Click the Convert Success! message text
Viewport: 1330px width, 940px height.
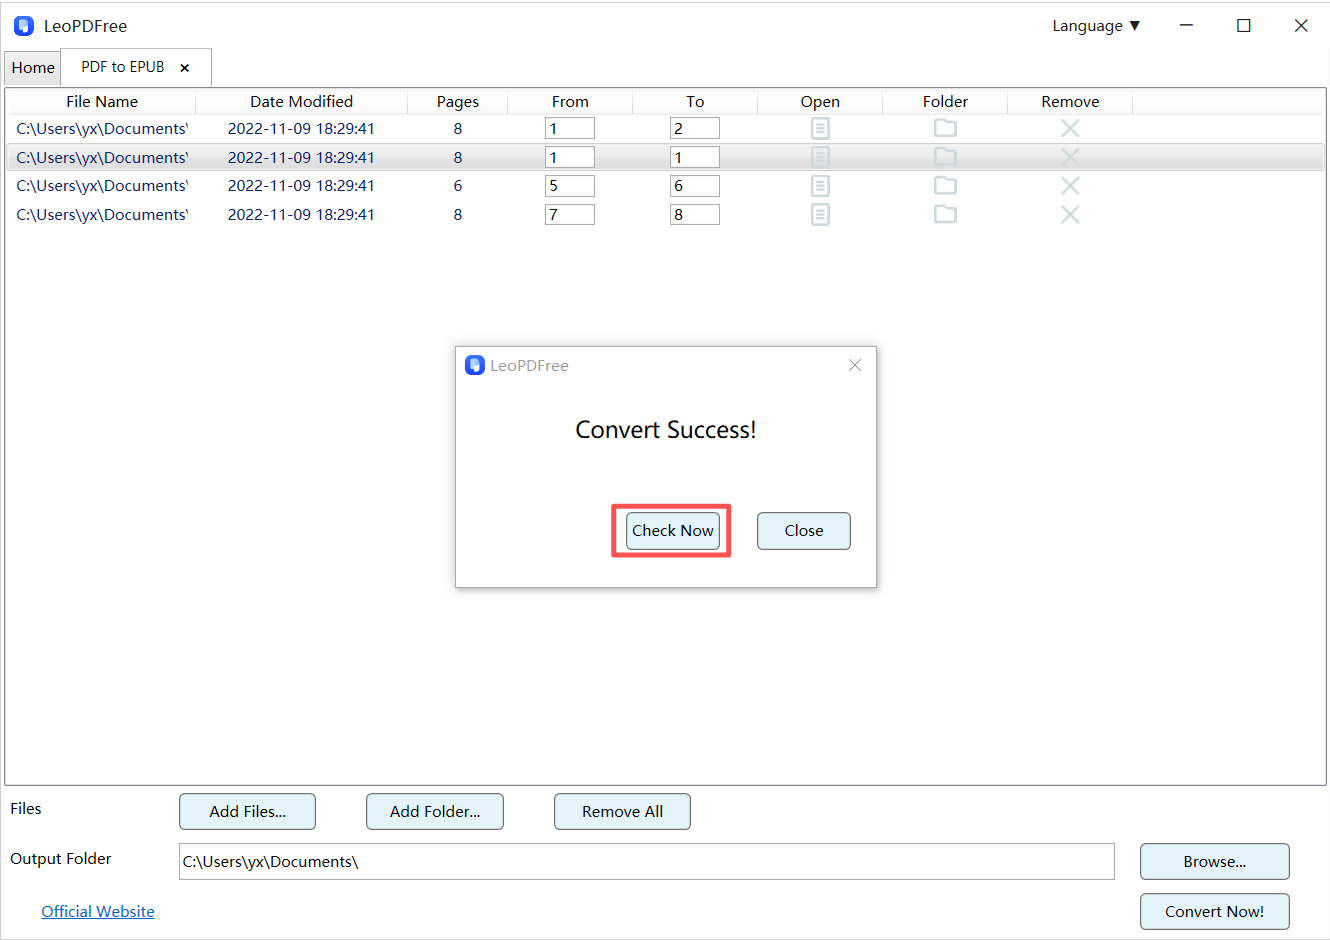pos(666,430)
